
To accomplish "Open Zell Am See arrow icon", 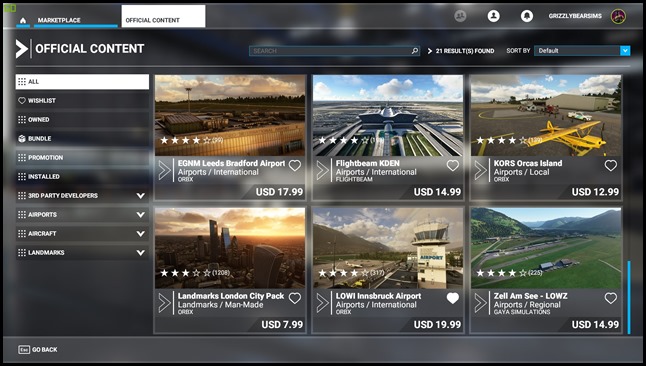I will (x=480, y=303).
